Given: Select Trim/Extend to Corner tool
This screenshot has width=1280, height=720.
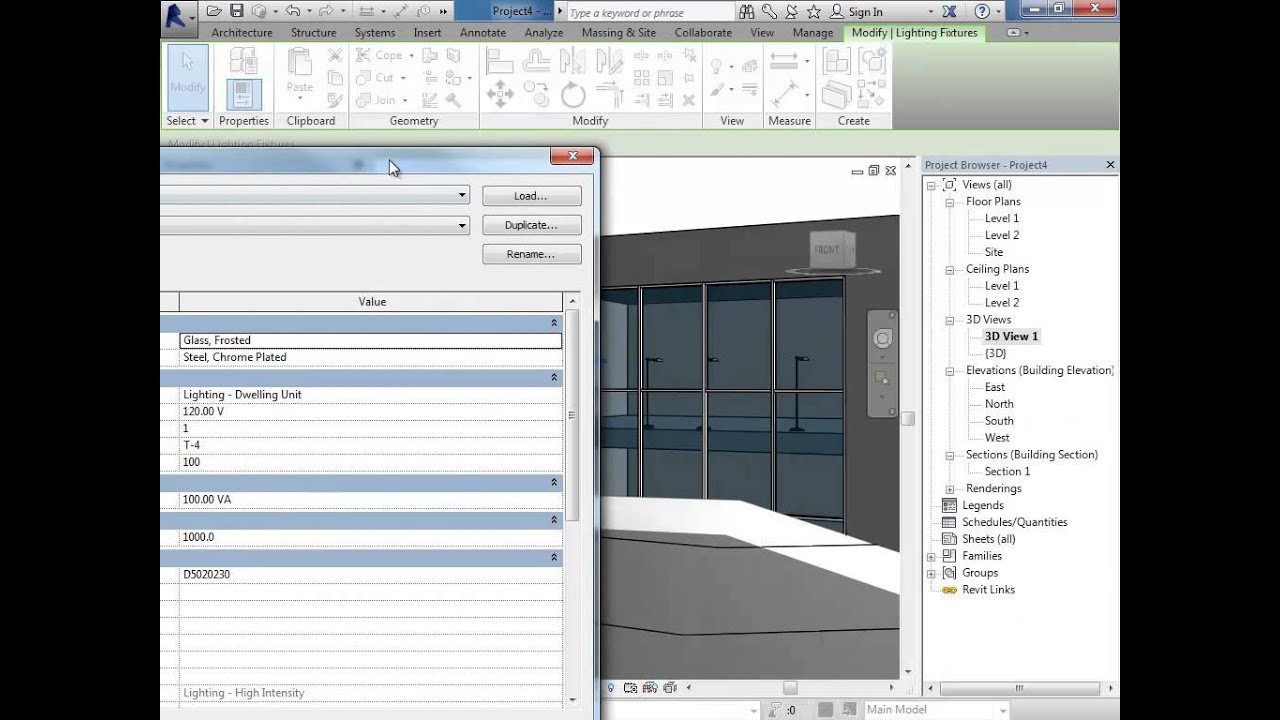Looking at the screenshot, I should tap(609, 96).
